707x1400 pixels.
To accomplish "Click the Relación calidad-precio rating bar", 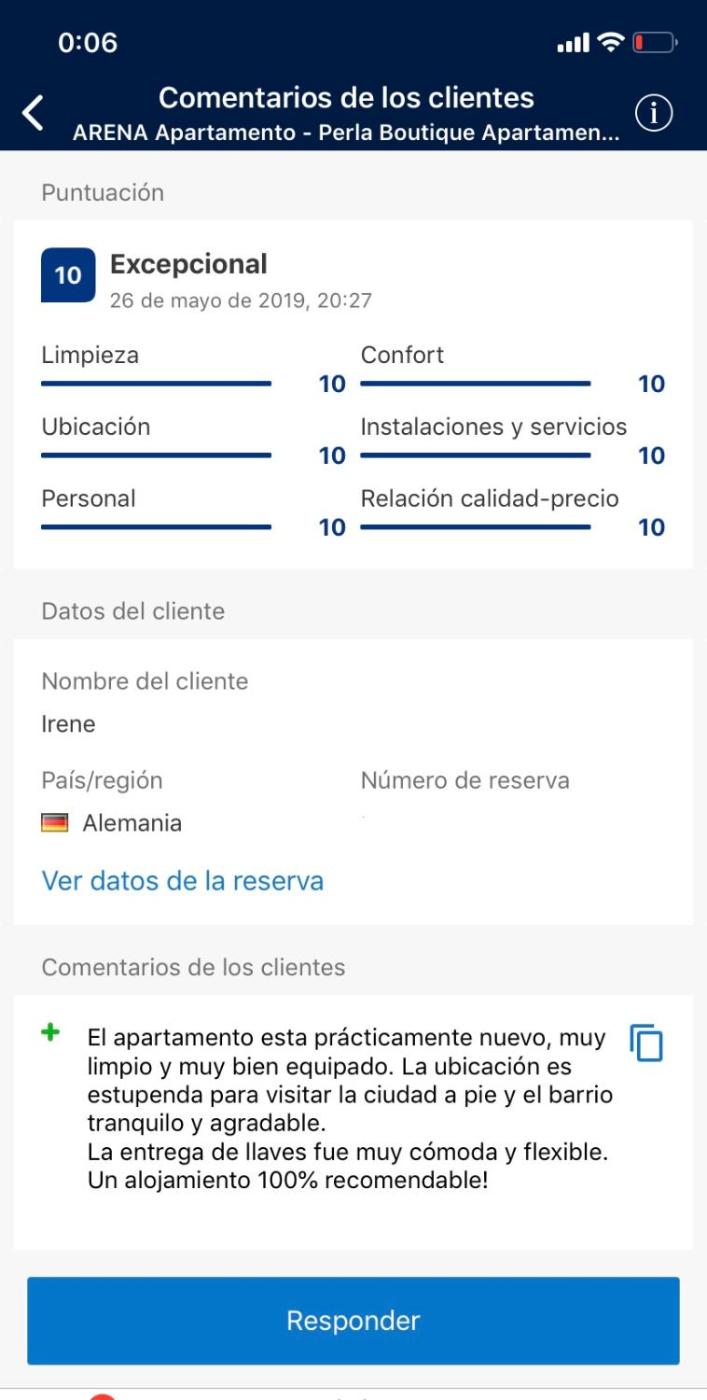I will point(476,527).
